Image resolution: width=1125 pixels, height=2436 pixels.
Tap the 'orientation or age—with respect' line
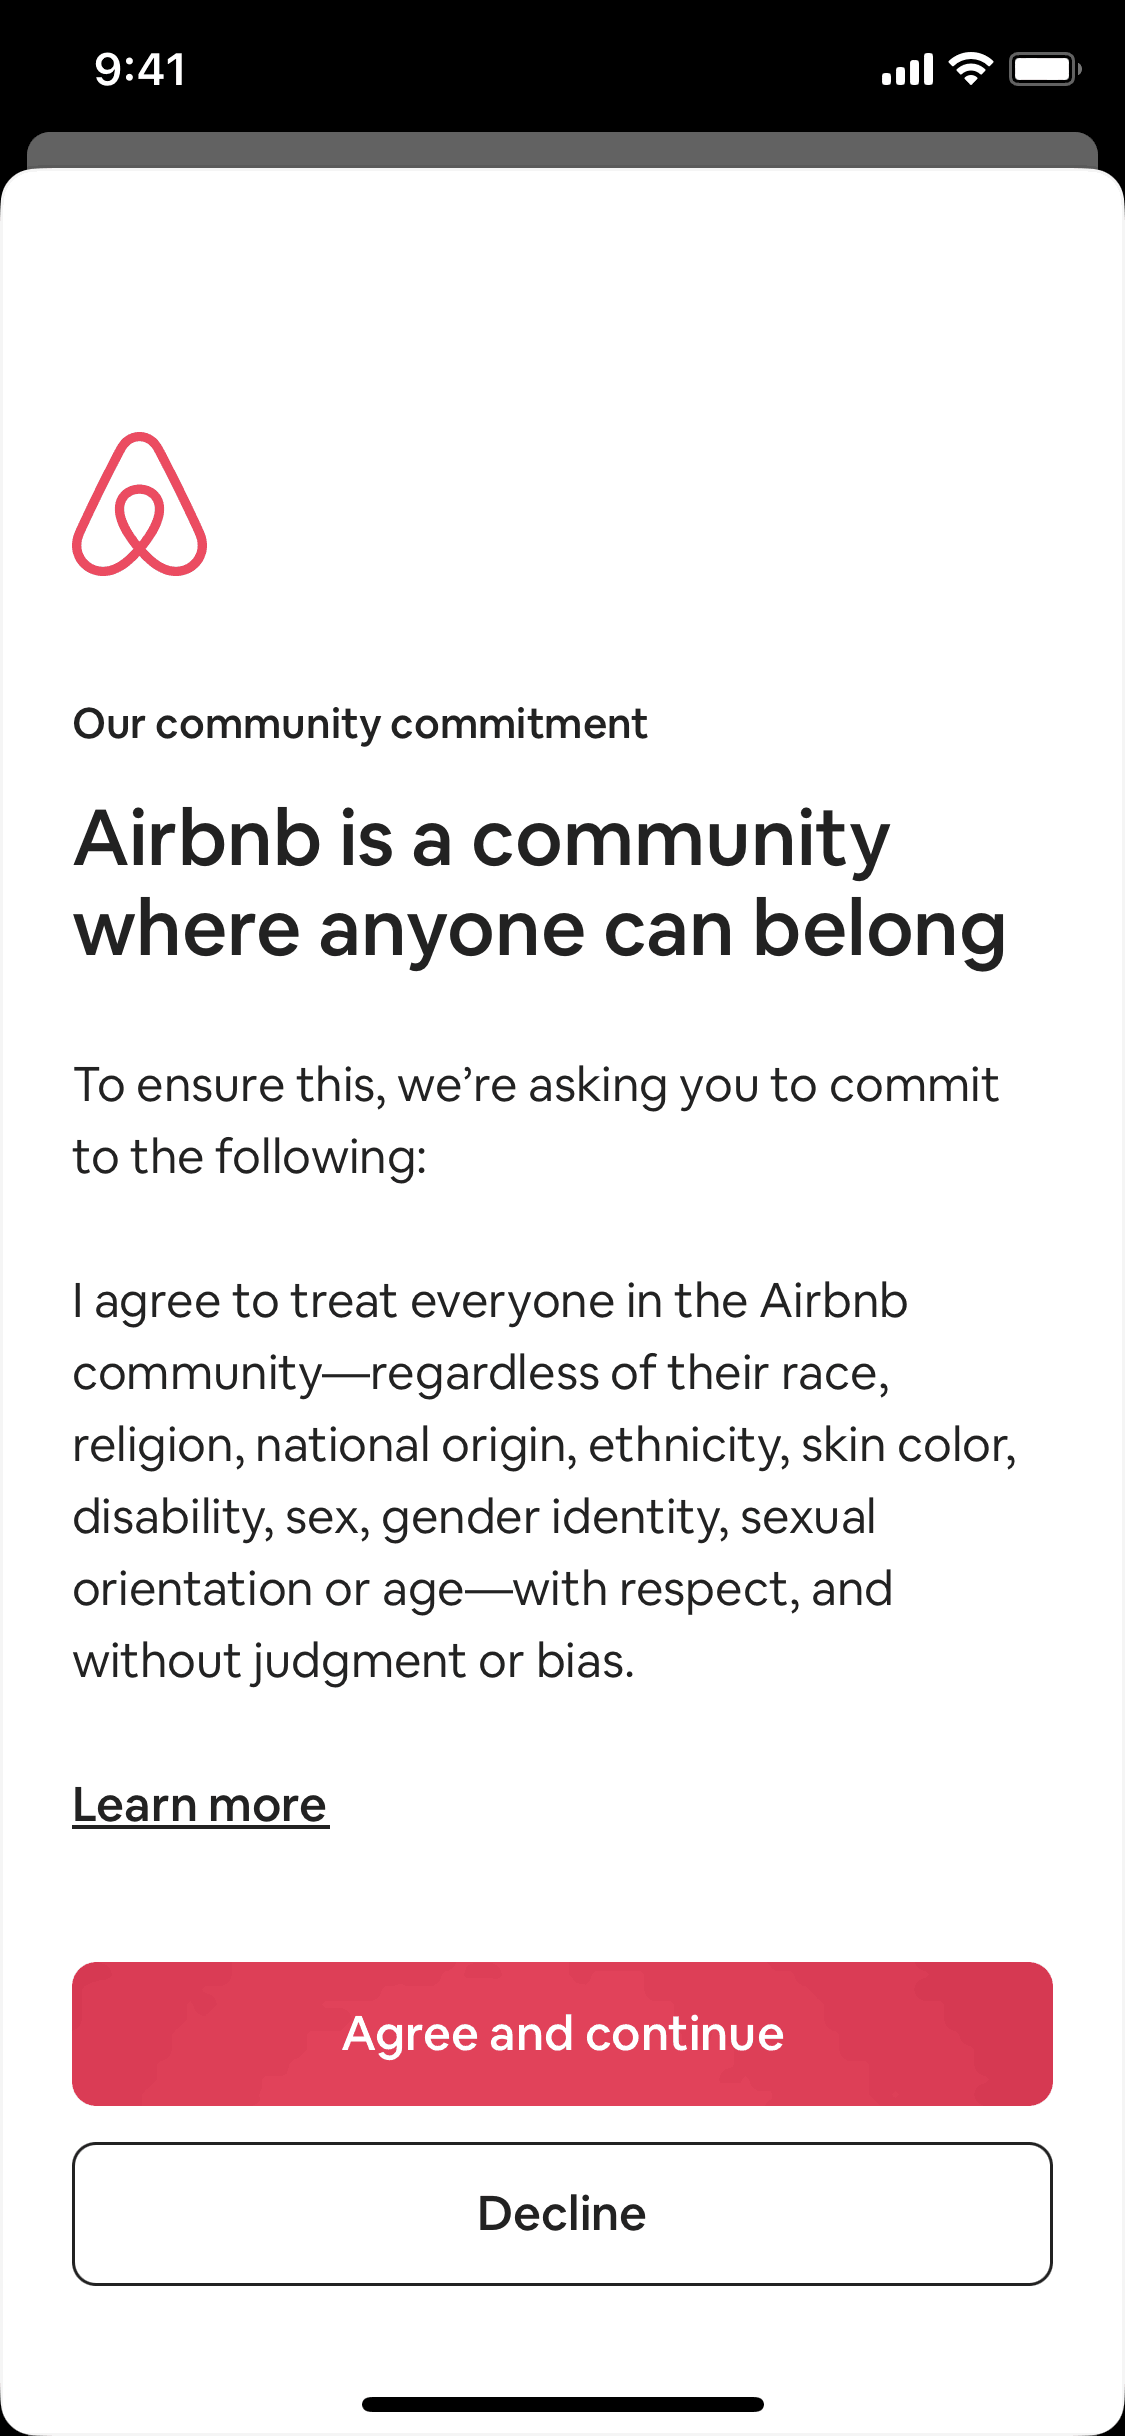point(482,1590)
